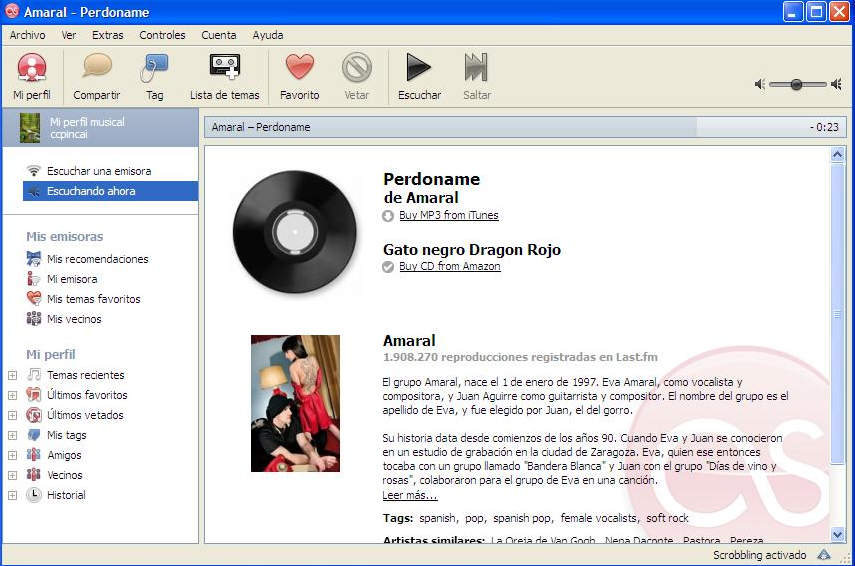
Task: Click the Mis recomendaciones icon
Action: pos(34,258)
